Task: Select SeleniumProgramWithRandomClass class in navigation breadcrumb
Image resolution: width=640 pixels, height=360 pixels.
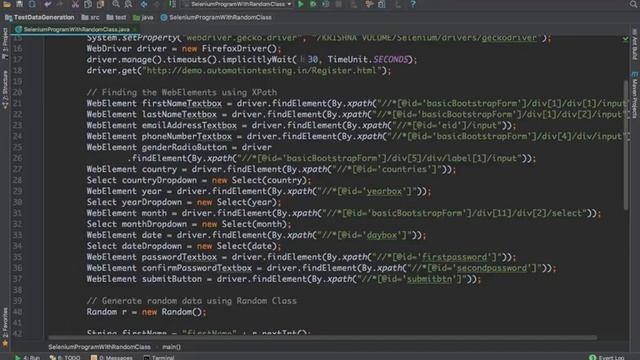Action: [x=216, y=18]
